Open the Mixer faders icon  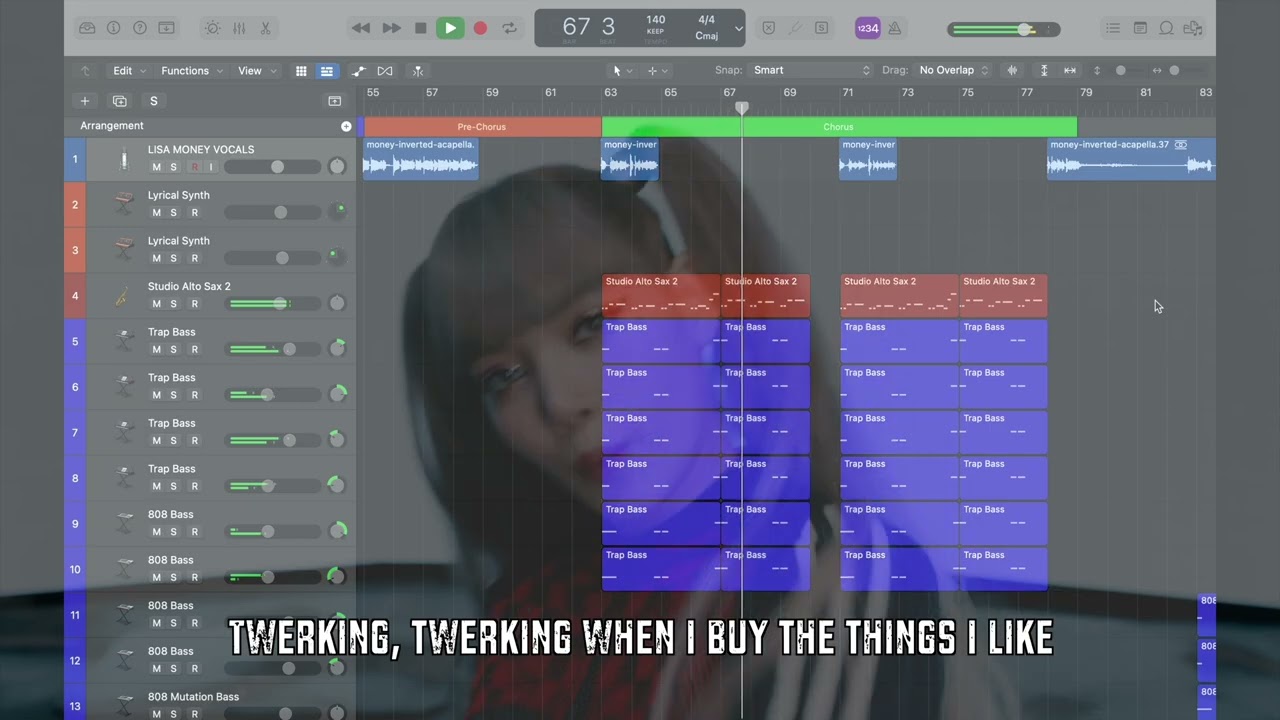click(239, 28)
